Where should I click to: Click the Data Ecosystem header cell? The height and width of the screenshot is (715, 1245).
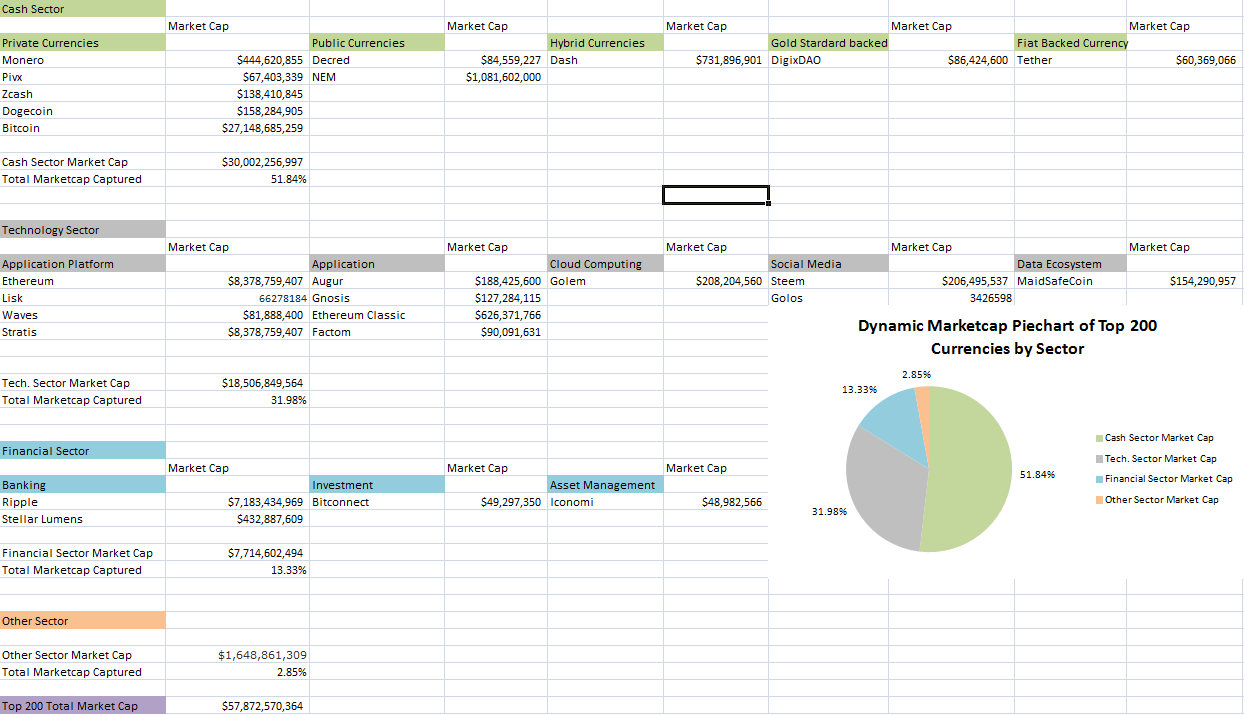(x=1071, y=264)
